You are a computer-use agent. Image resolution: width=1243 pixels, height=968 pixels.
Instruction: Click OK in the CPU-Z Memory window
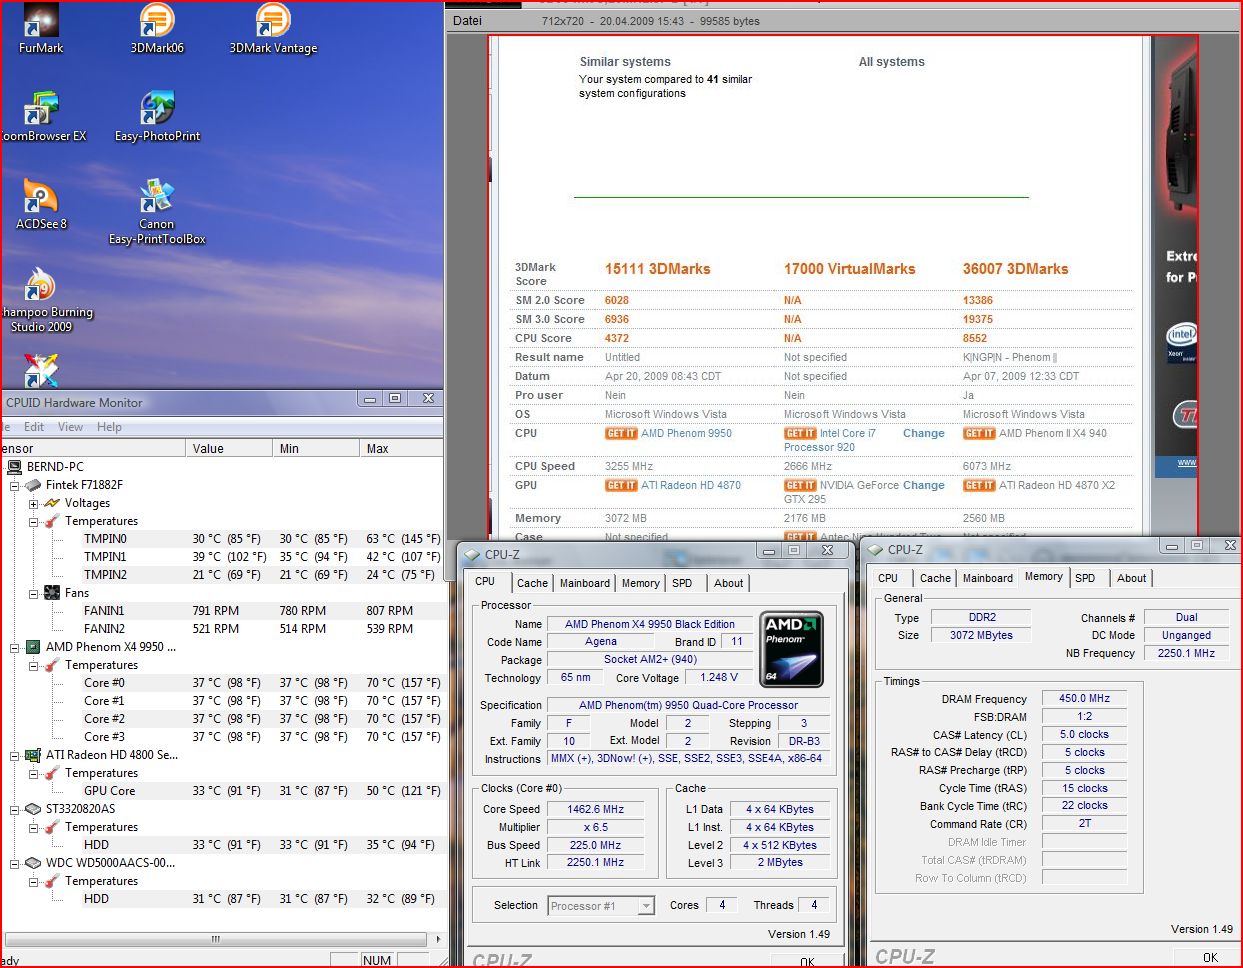1210,957
